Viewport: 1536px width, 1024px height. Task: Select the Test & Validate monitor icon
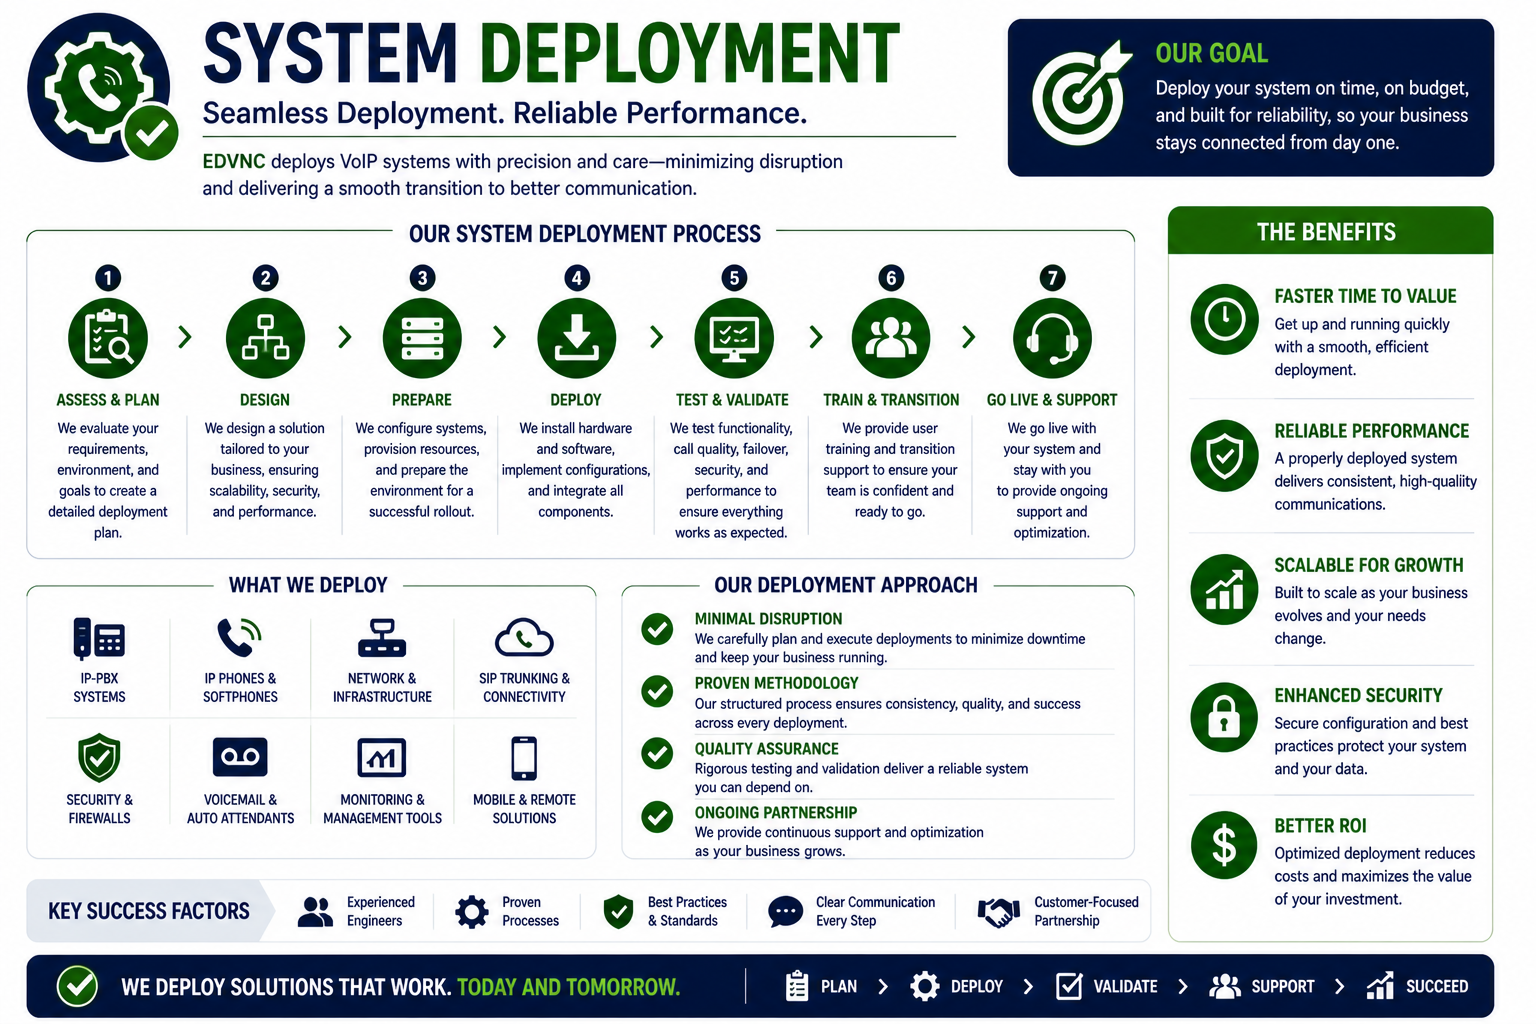pos(734,338)
